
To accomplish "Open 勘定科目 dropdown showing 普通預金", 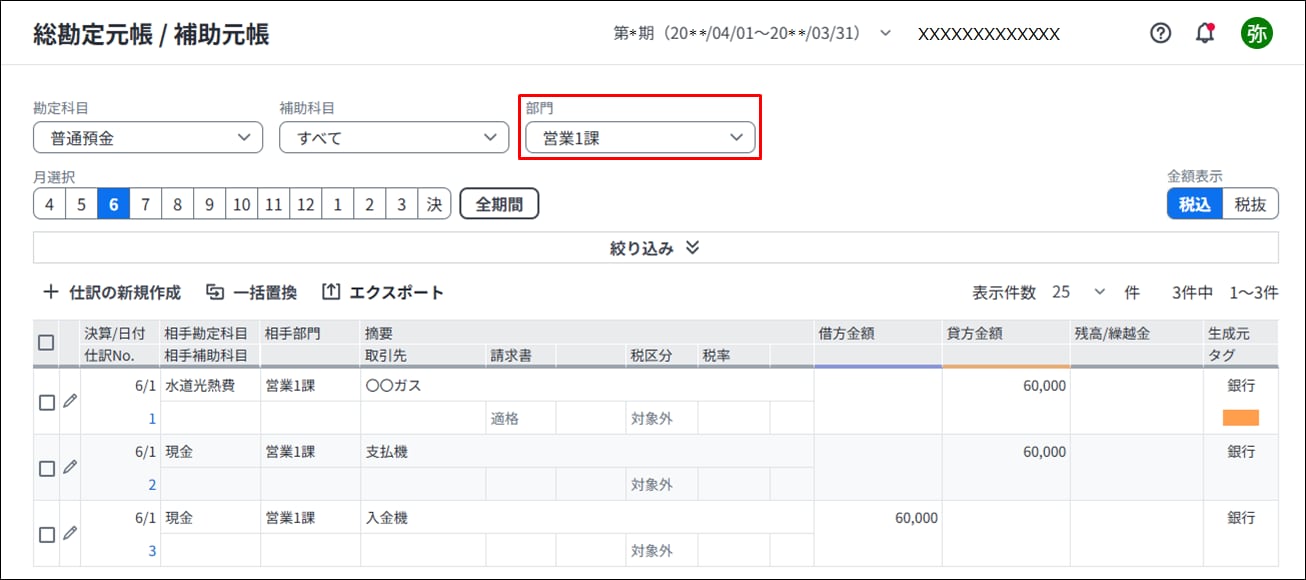I will coord(148,138).
